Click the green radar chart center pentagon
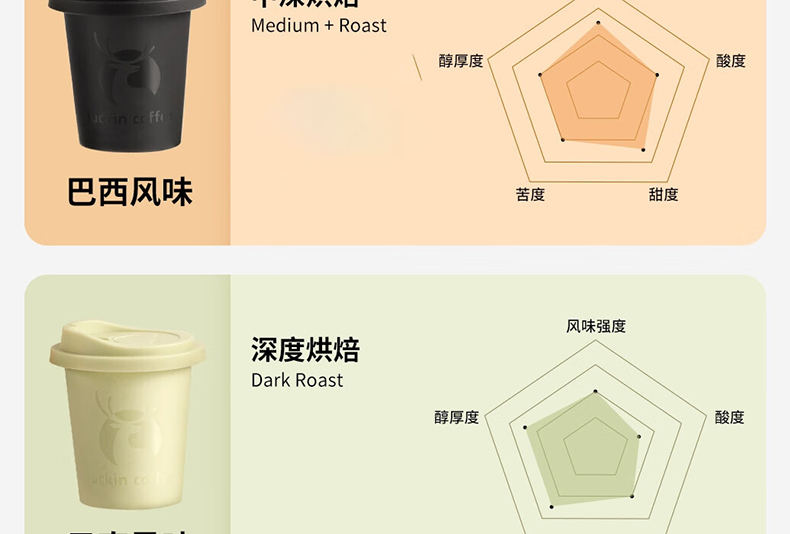 596,448
